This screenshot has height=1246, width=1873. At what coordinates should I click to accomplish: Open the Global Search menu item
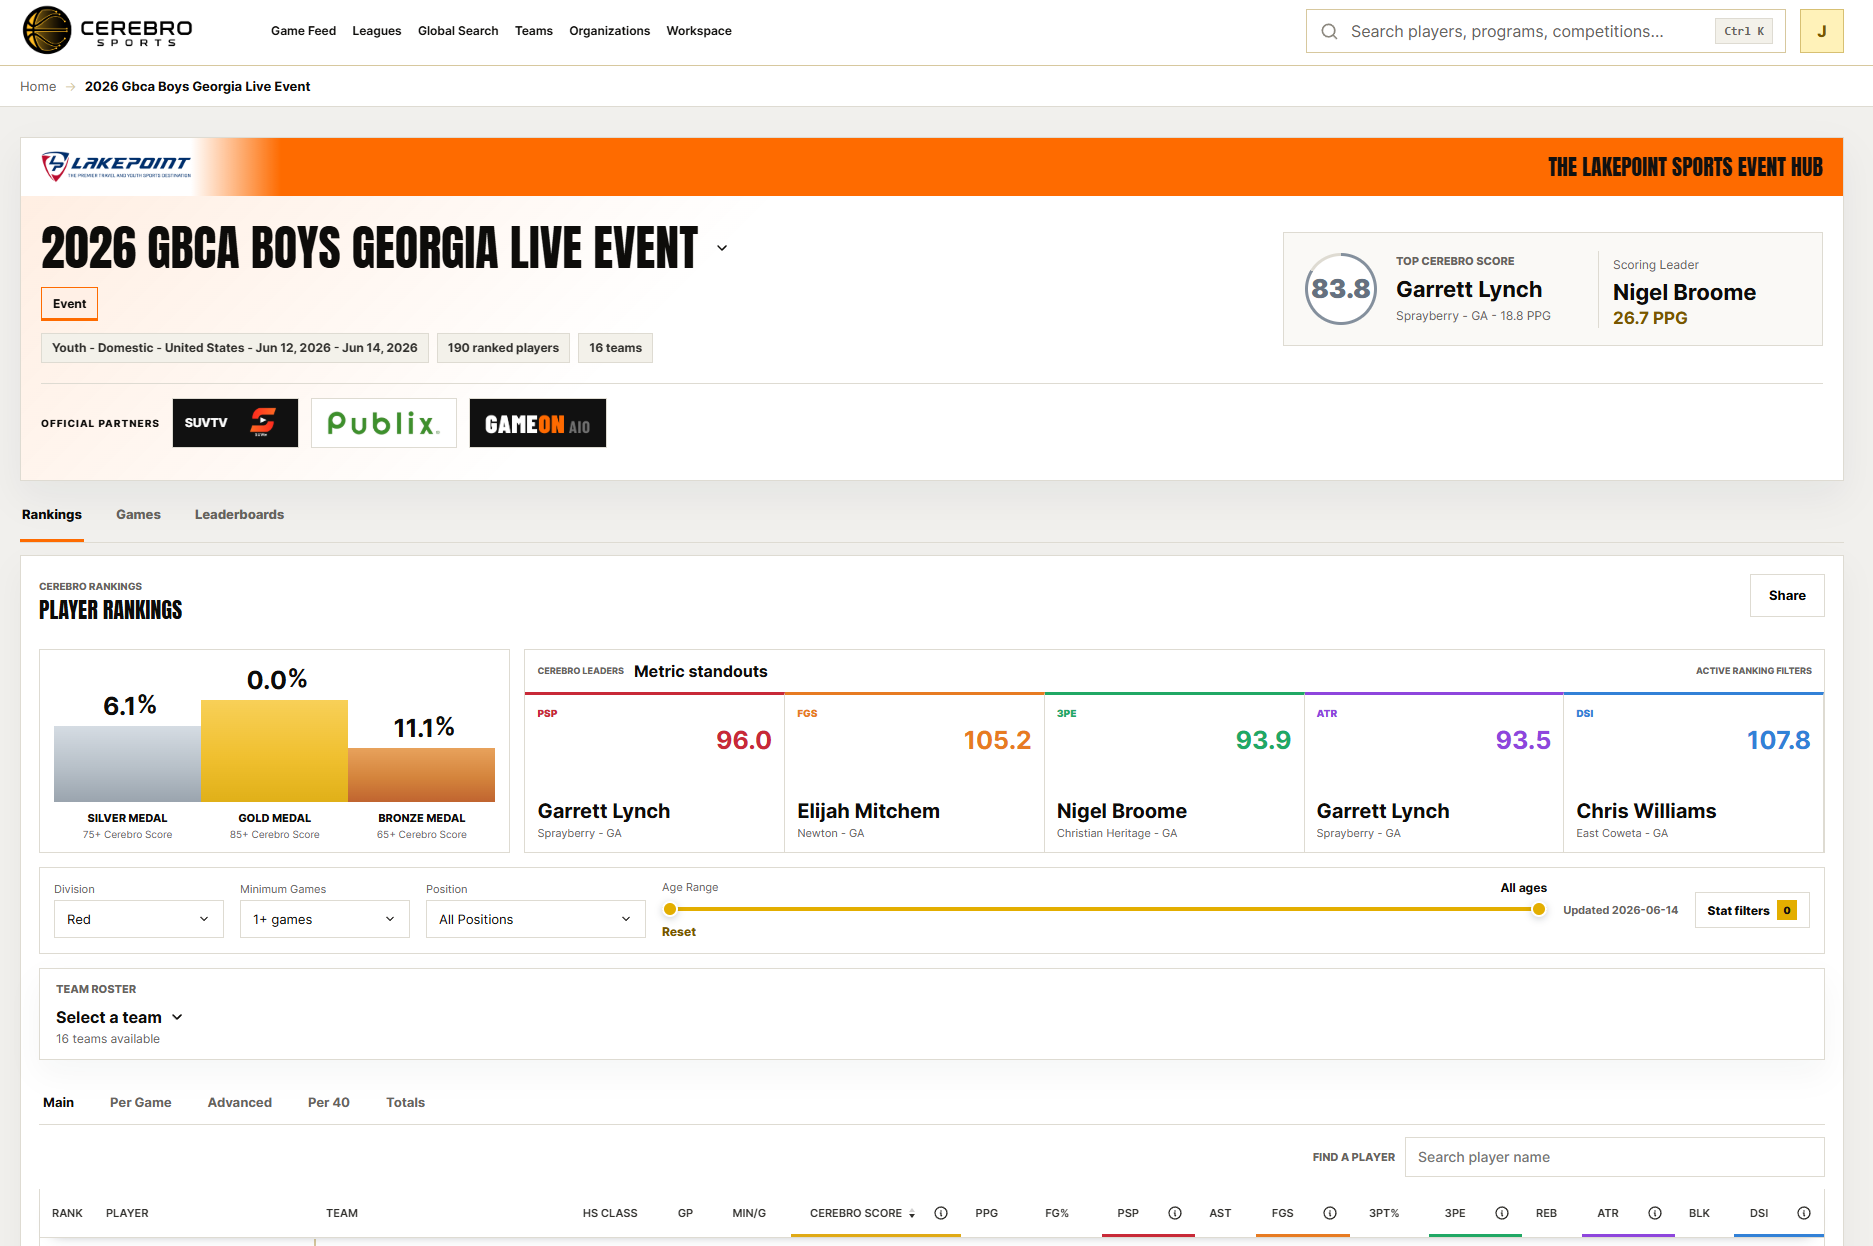pos(458,31)
